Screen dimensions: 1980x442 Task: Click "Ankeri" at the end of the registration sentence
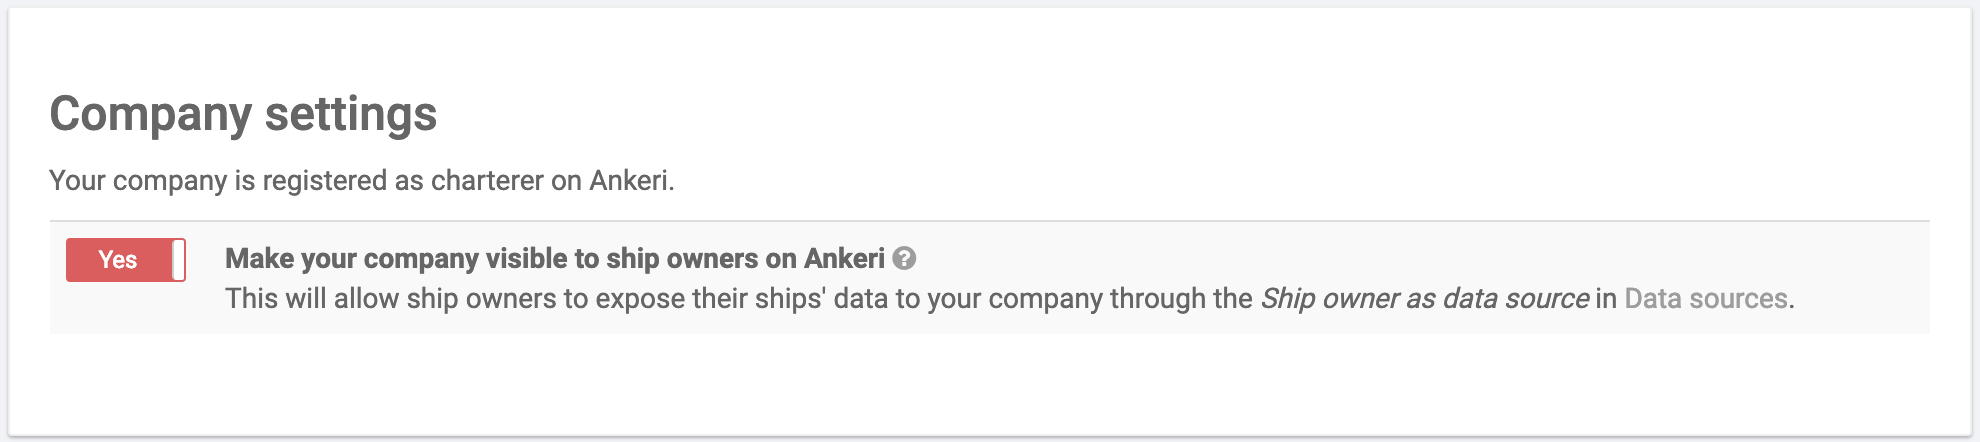coord(630,181)
